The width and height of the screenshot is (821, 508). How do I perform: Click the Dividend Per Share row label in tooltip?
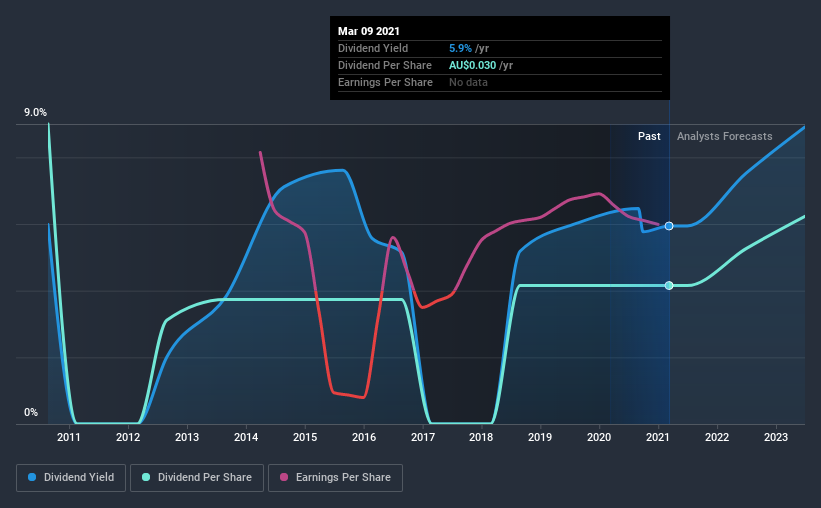[385, 65]
